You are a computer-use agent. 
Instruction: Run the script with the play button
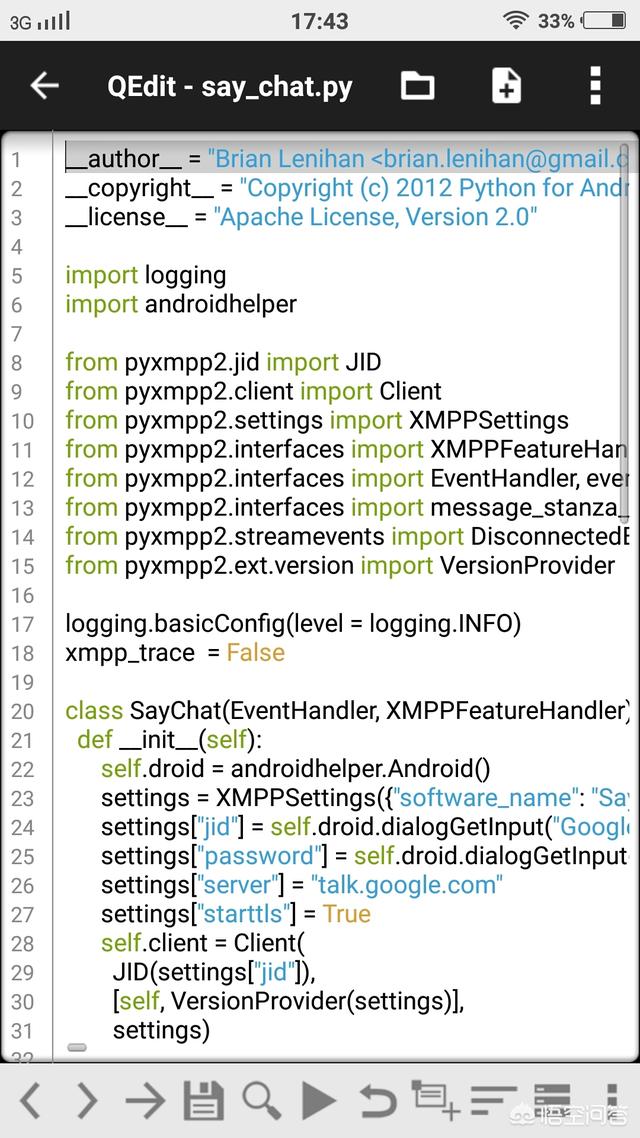pos(319,1101)
